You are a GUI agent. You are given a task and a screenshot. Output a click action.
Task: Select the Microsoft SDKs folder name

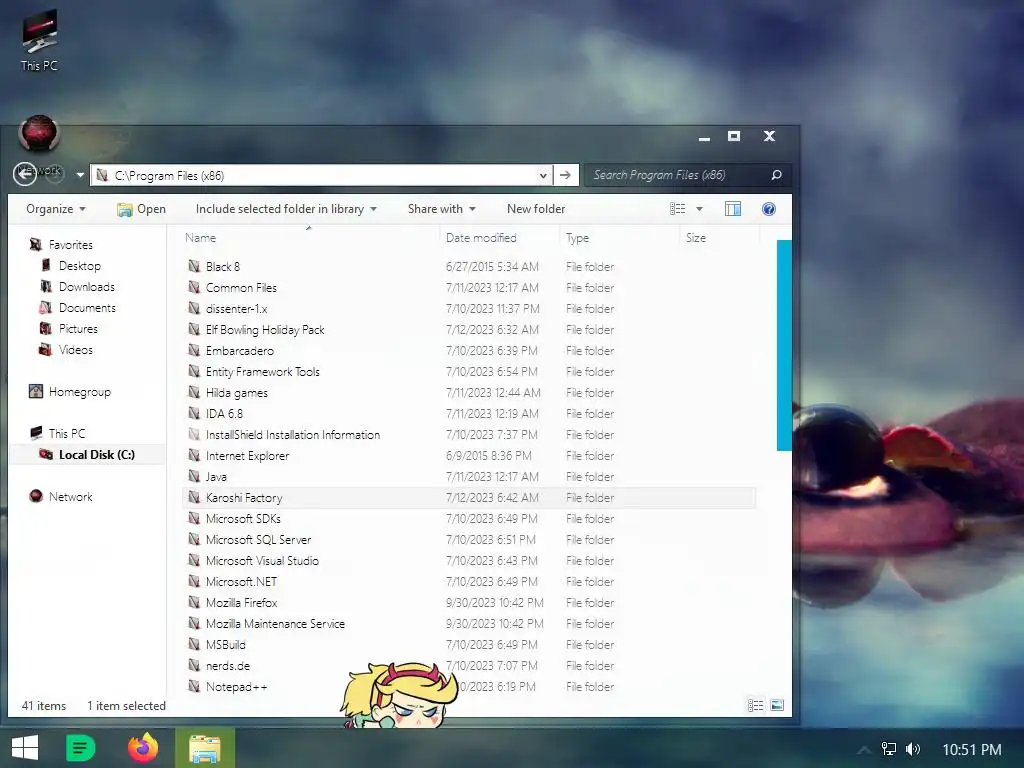pyautogui.click(x=243, y=519)
